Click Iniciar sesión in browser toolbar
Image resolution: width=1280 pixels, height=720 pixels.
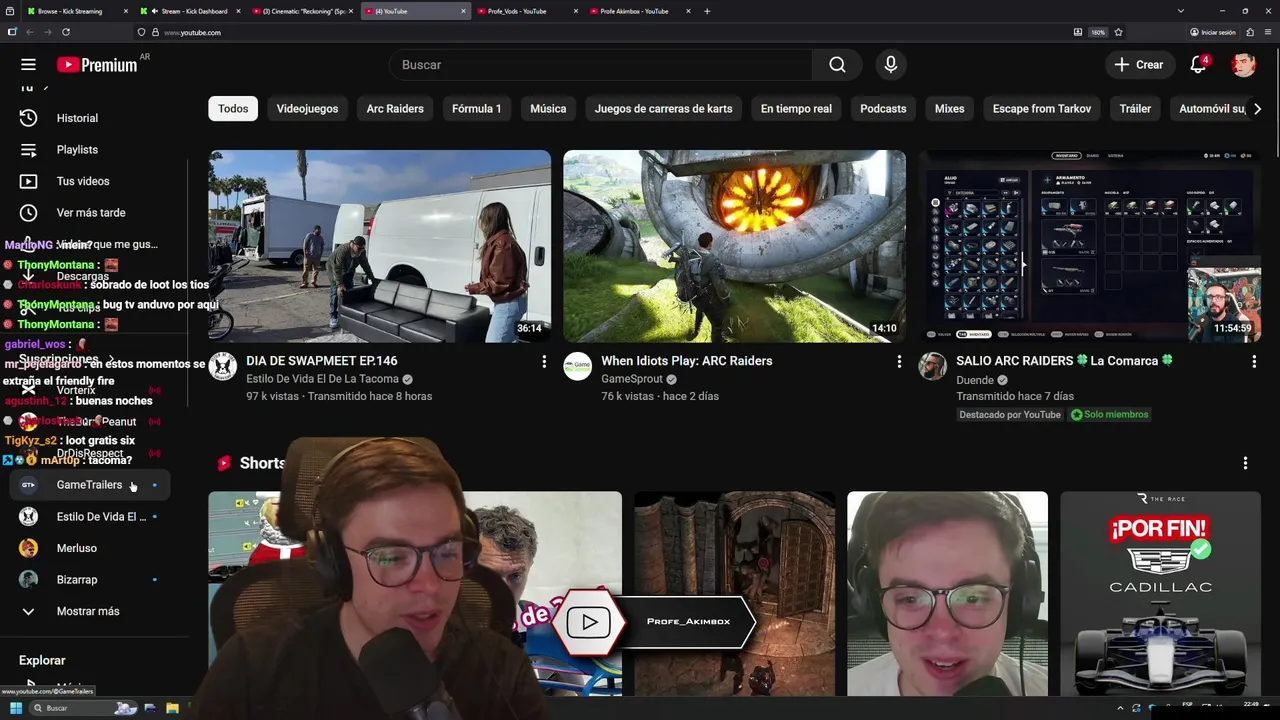point(1213,32)
